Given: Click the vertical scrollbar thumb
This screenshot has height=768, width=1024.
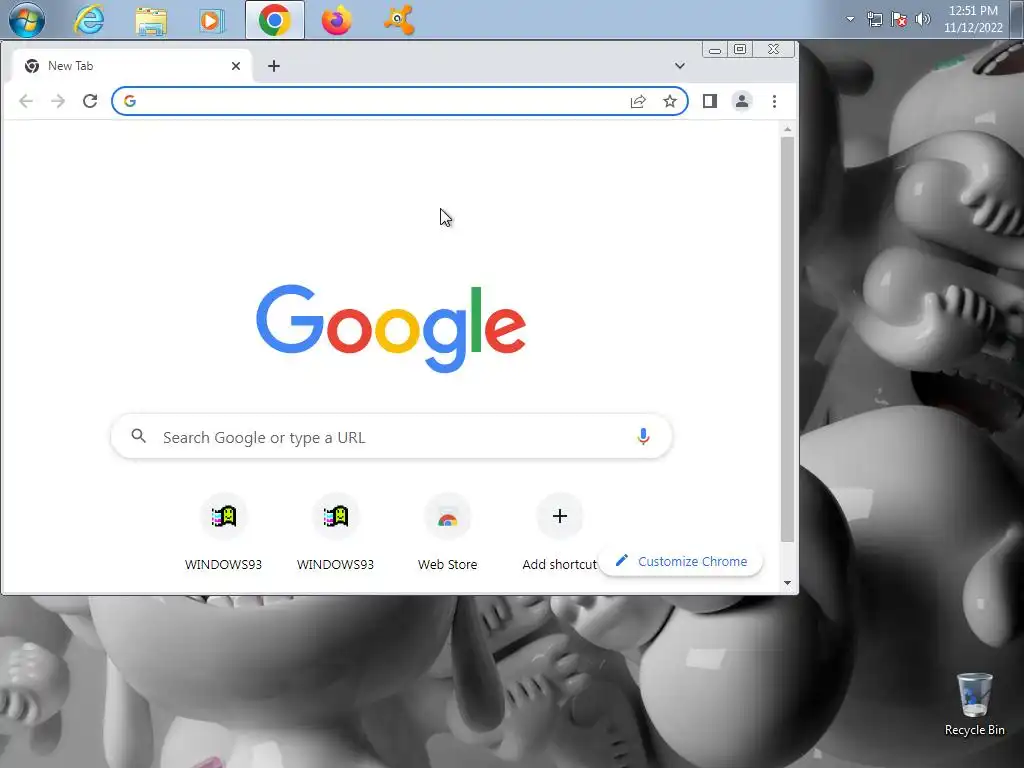Looking at the screenshot, I should [788, 340].
